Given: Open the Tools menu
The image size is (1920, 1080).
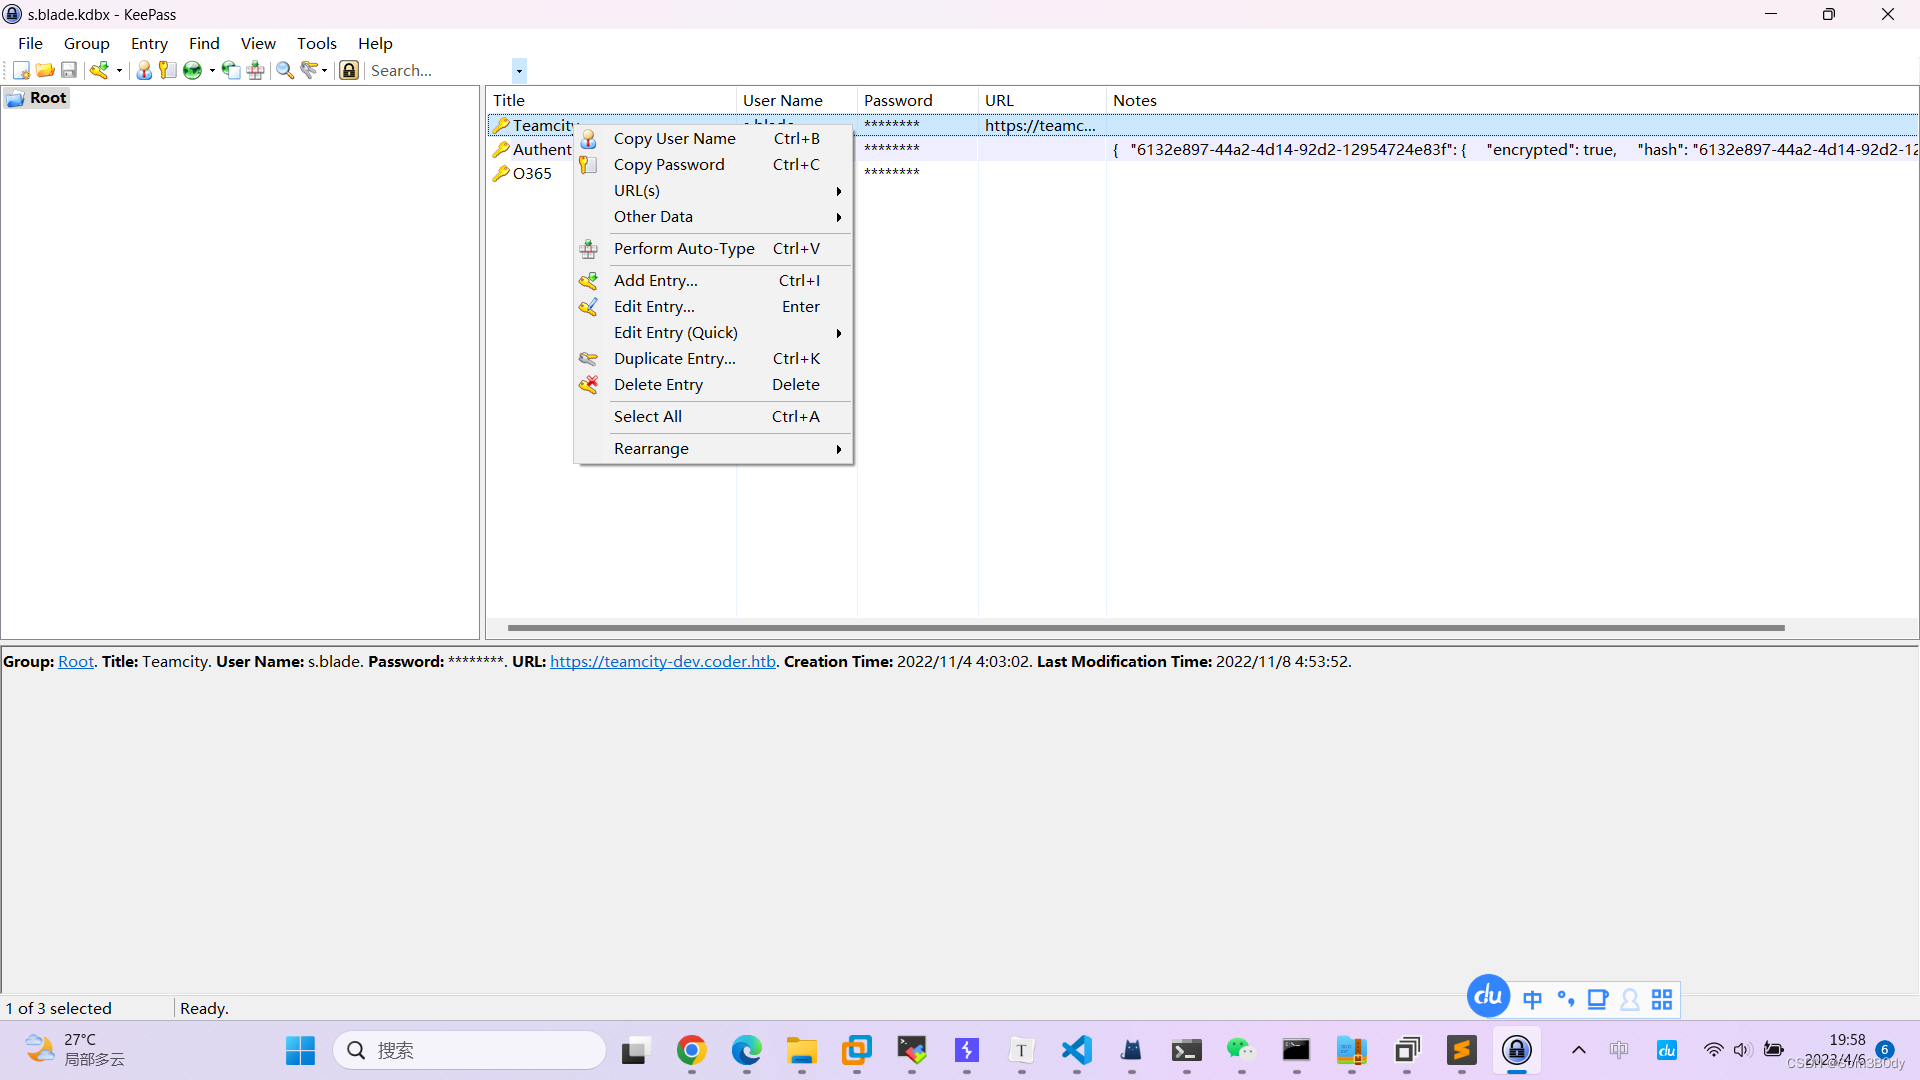Looking at the screenshot, I should click(317, 43).
